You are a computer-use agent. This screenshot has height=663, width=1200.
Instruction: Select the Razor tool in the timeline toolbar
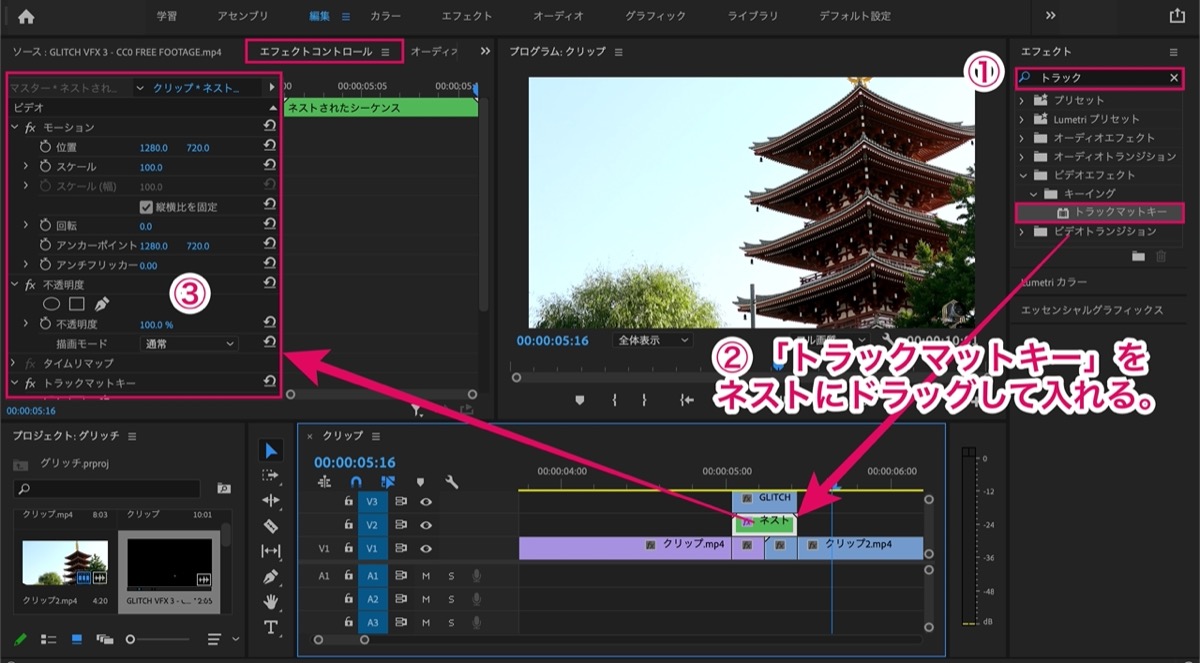(x=270, y=526)
